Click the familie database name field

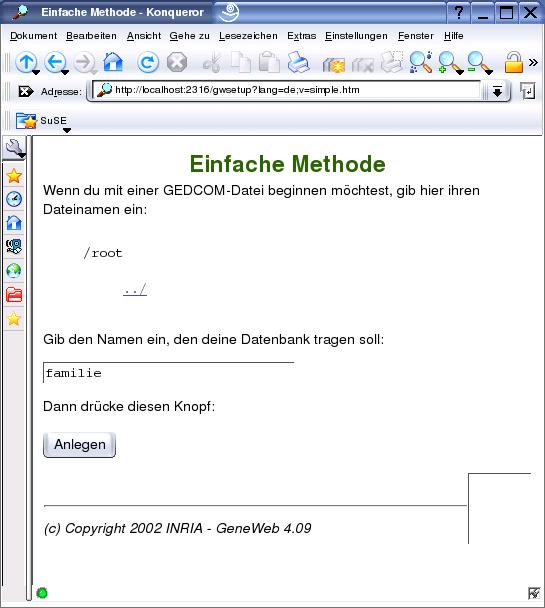(169, 373)
